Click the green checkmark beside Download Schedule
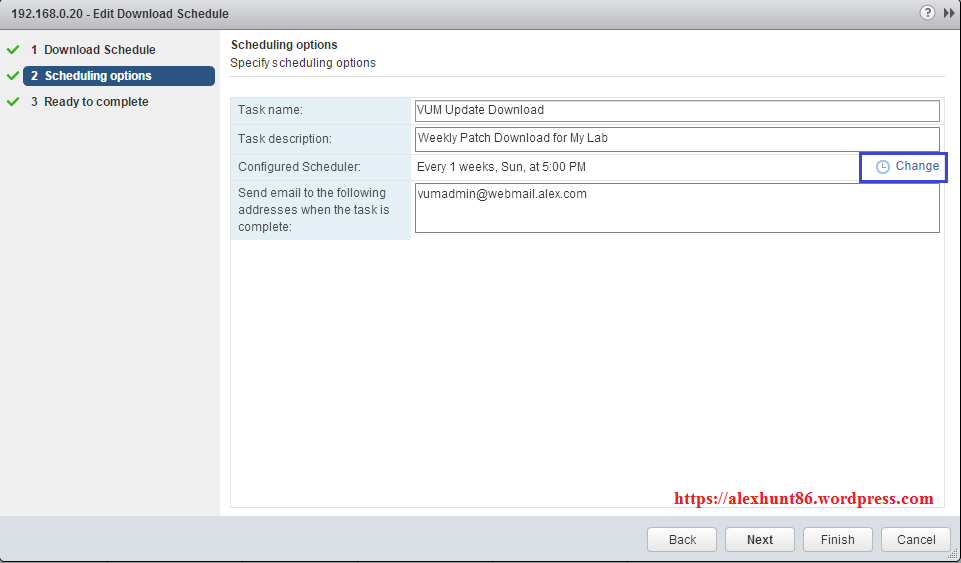Viewport: 961px width, 563px height. (13, 49)
